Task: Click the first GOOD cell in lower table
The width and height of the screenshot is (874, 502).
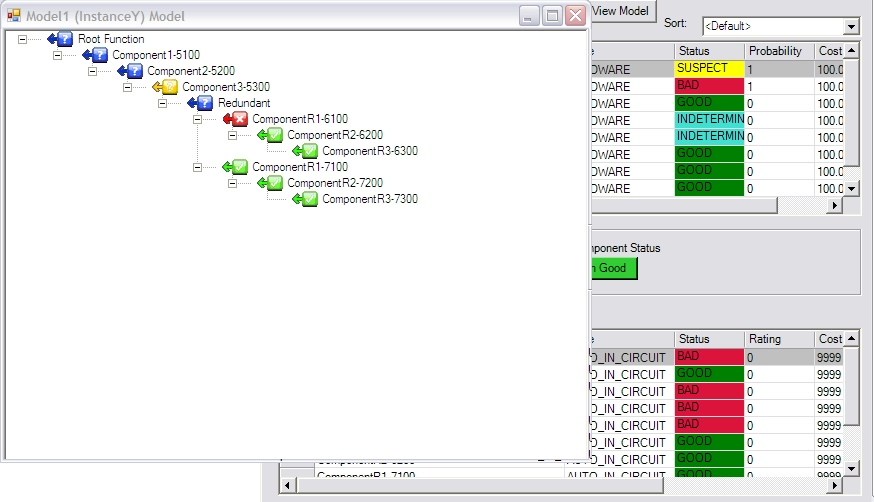Action: tap(709, 374)
